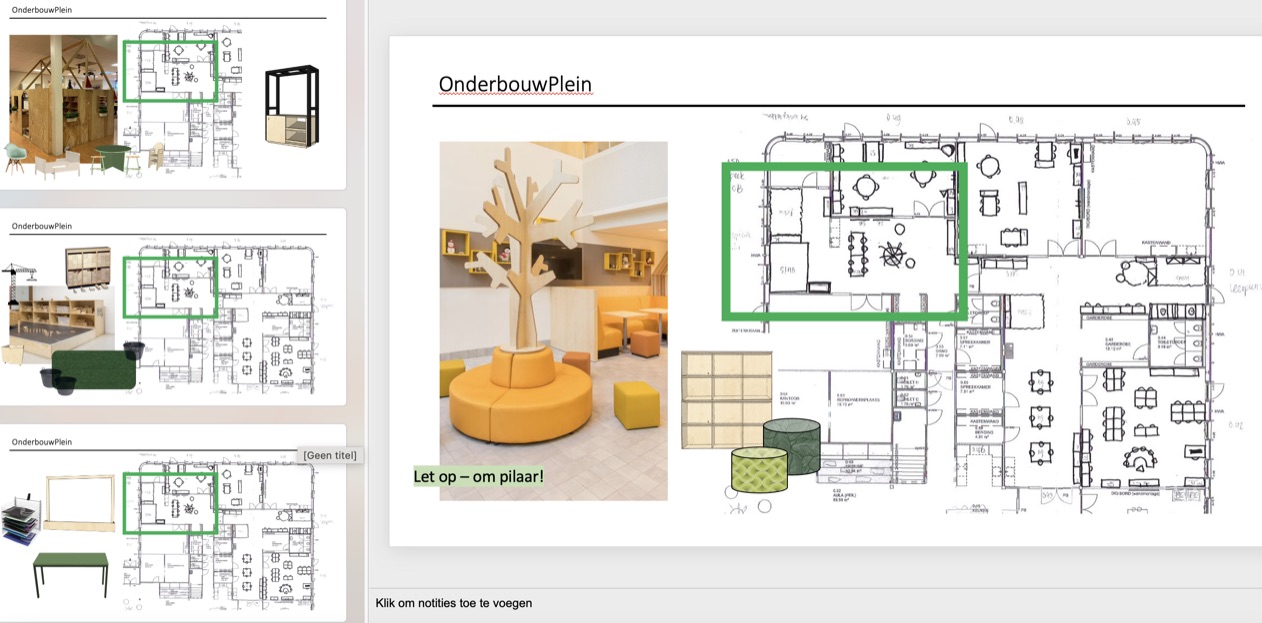Click the horizontal line under the slide title
The image size is (1262, 623).
point(838,105)
